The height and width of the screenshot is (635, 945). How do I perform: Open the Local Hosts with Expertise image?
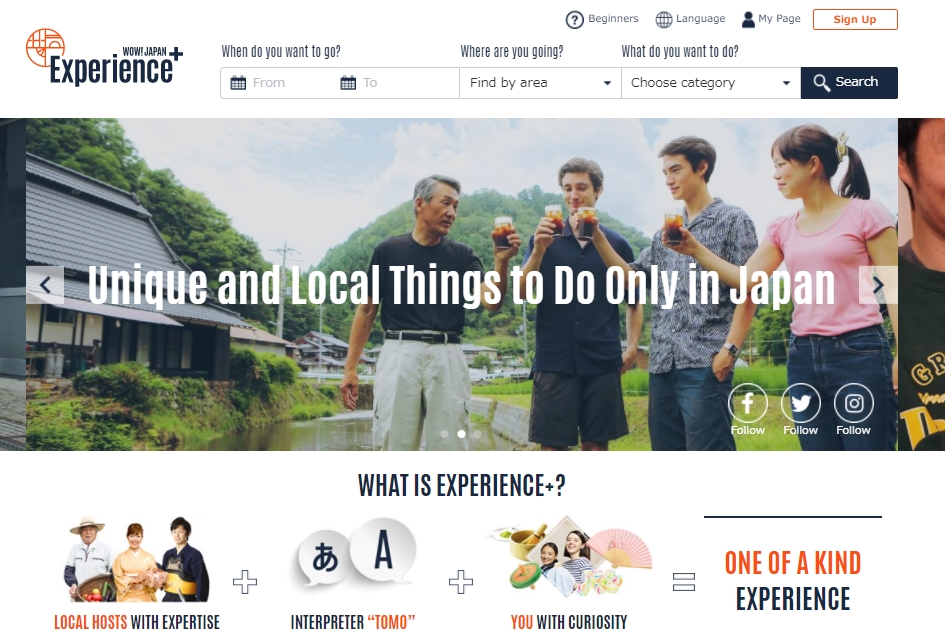pos(137,559)
